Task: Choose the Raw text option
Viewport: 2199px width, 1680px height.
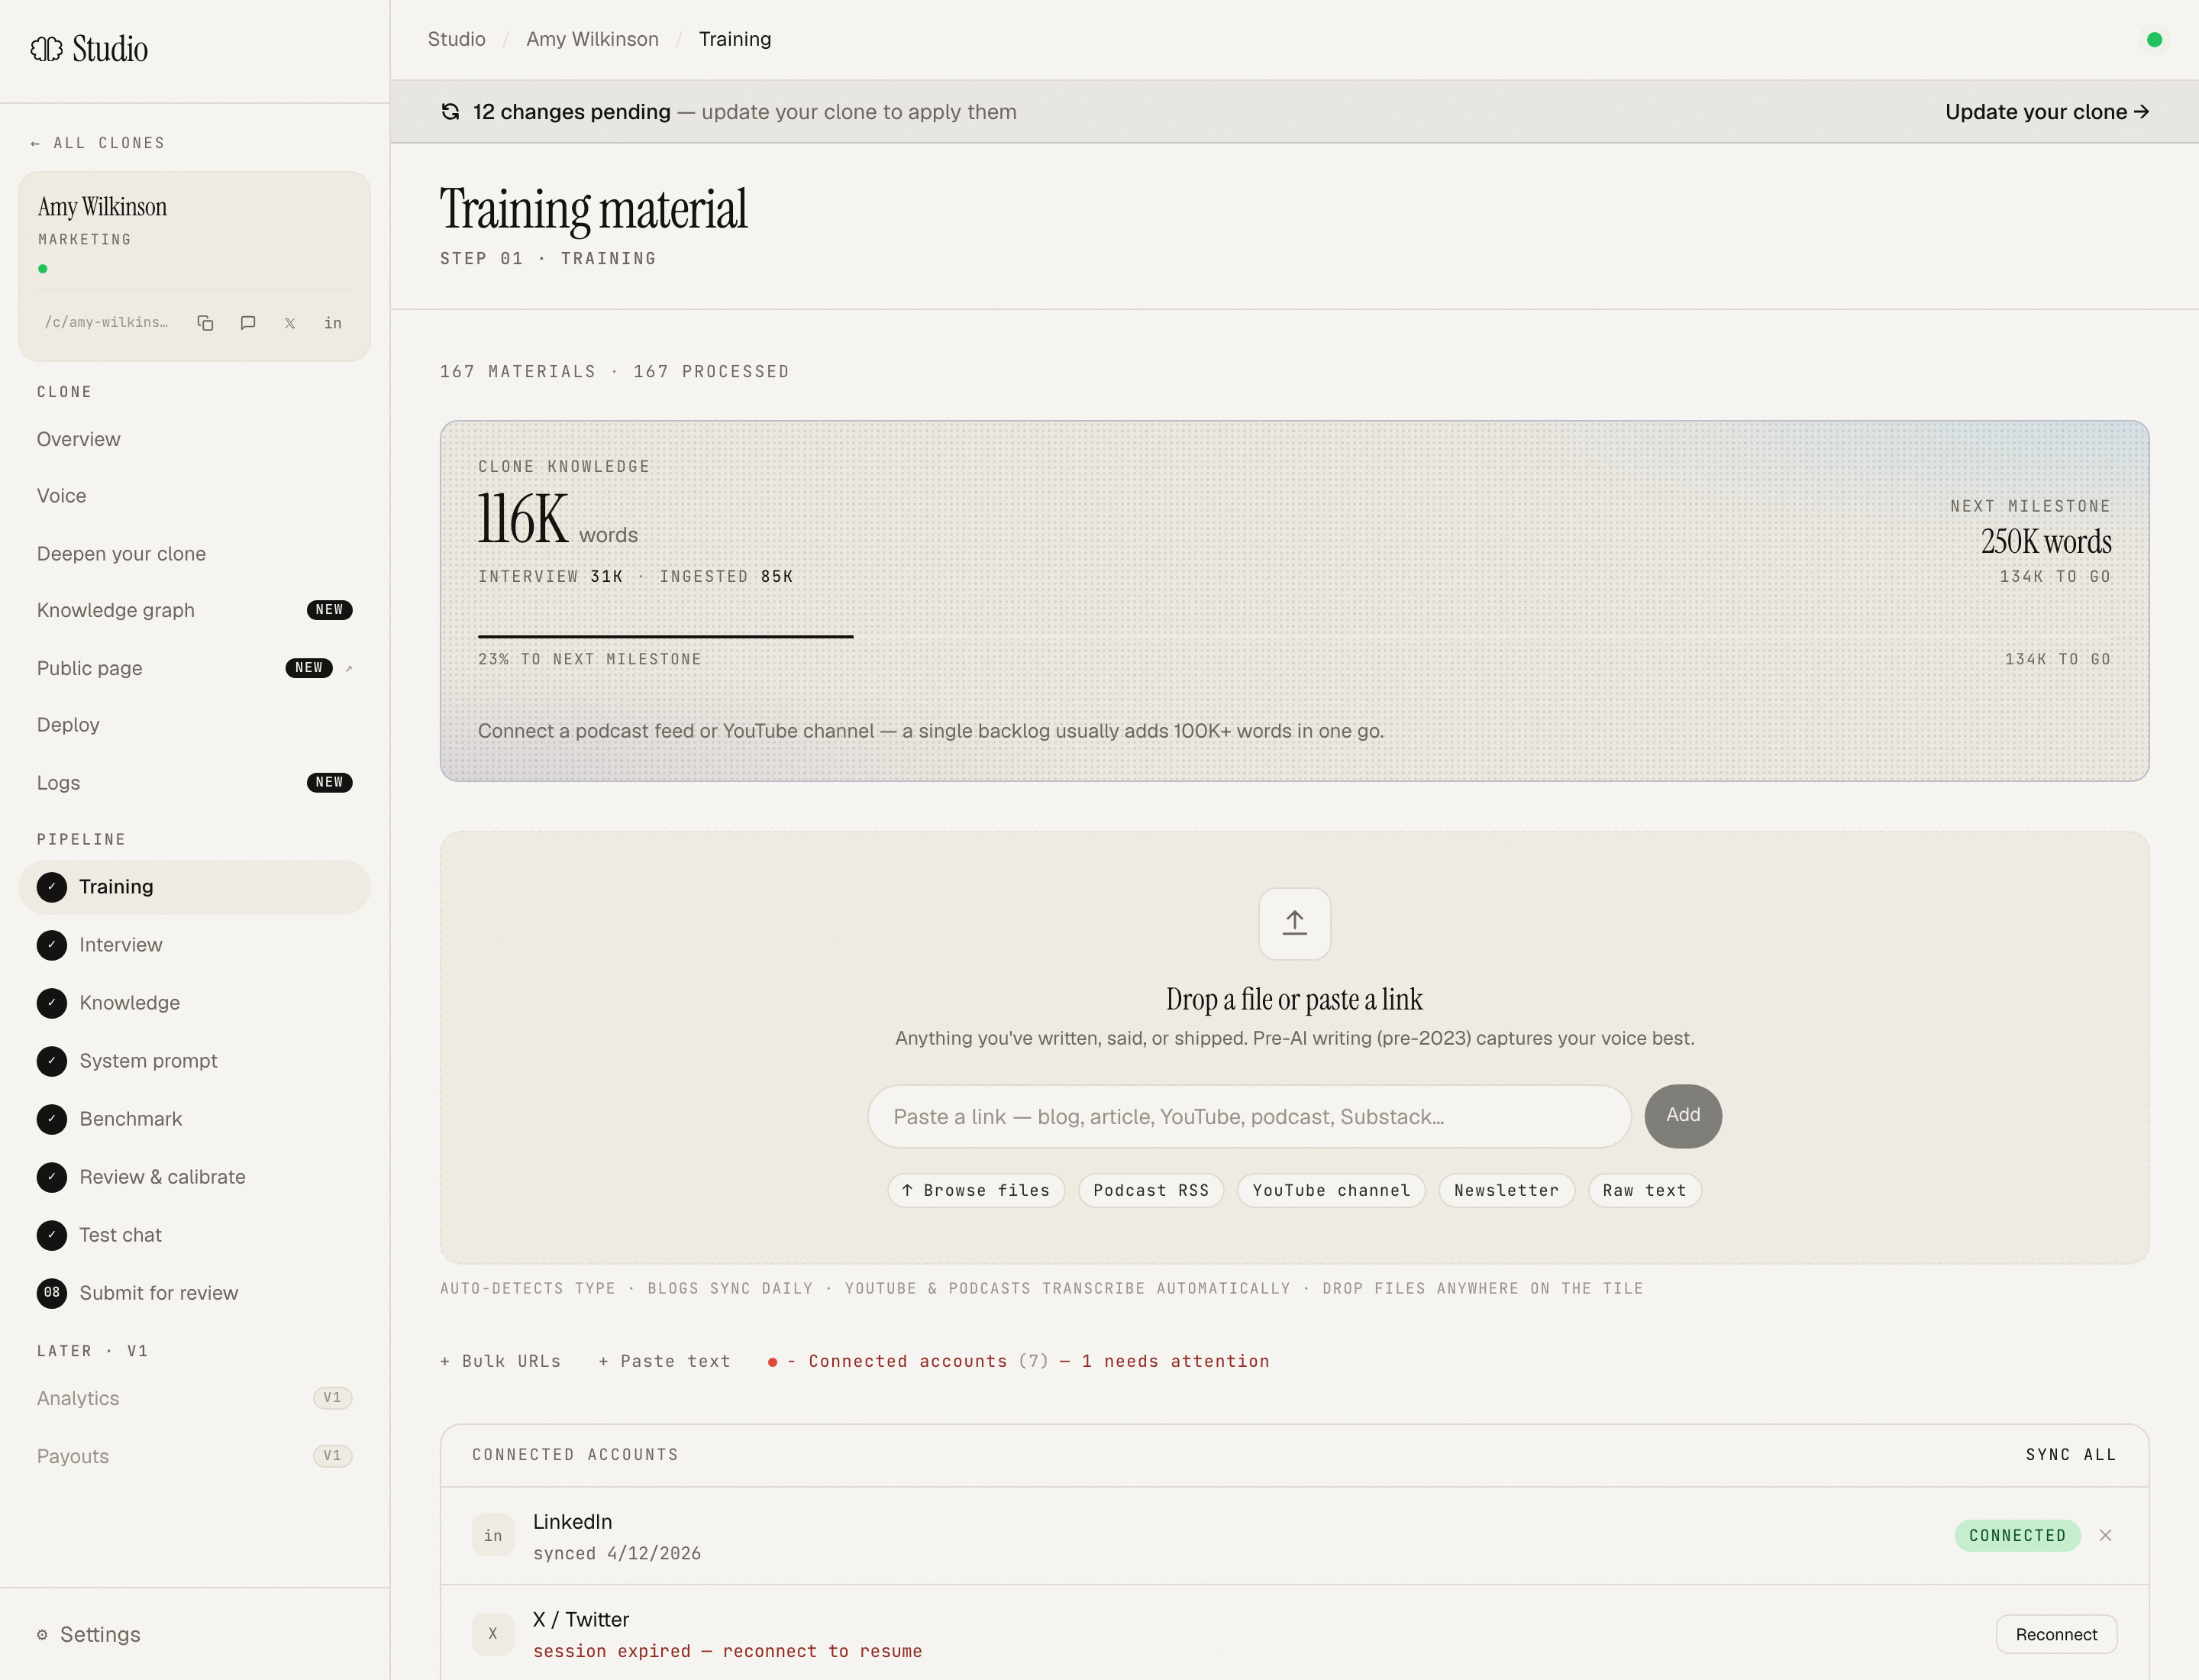Action: [1644, 1190]
